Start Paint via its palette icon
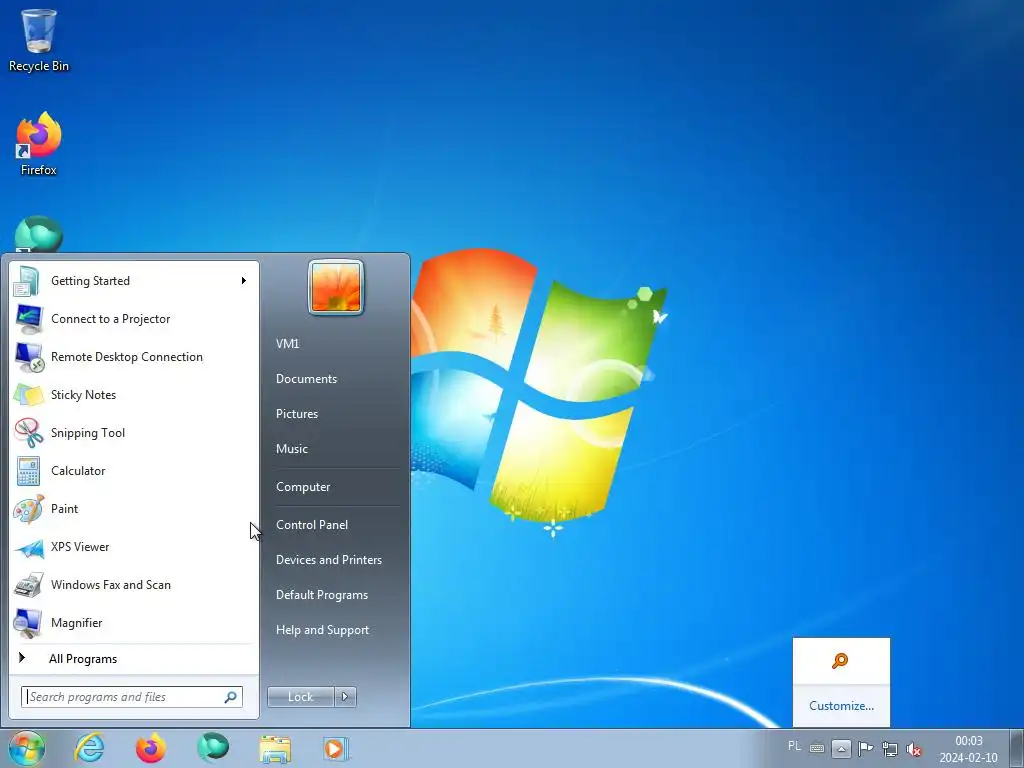The width and height of the screenshot is (1024, 768). click(x=28, y=509)
